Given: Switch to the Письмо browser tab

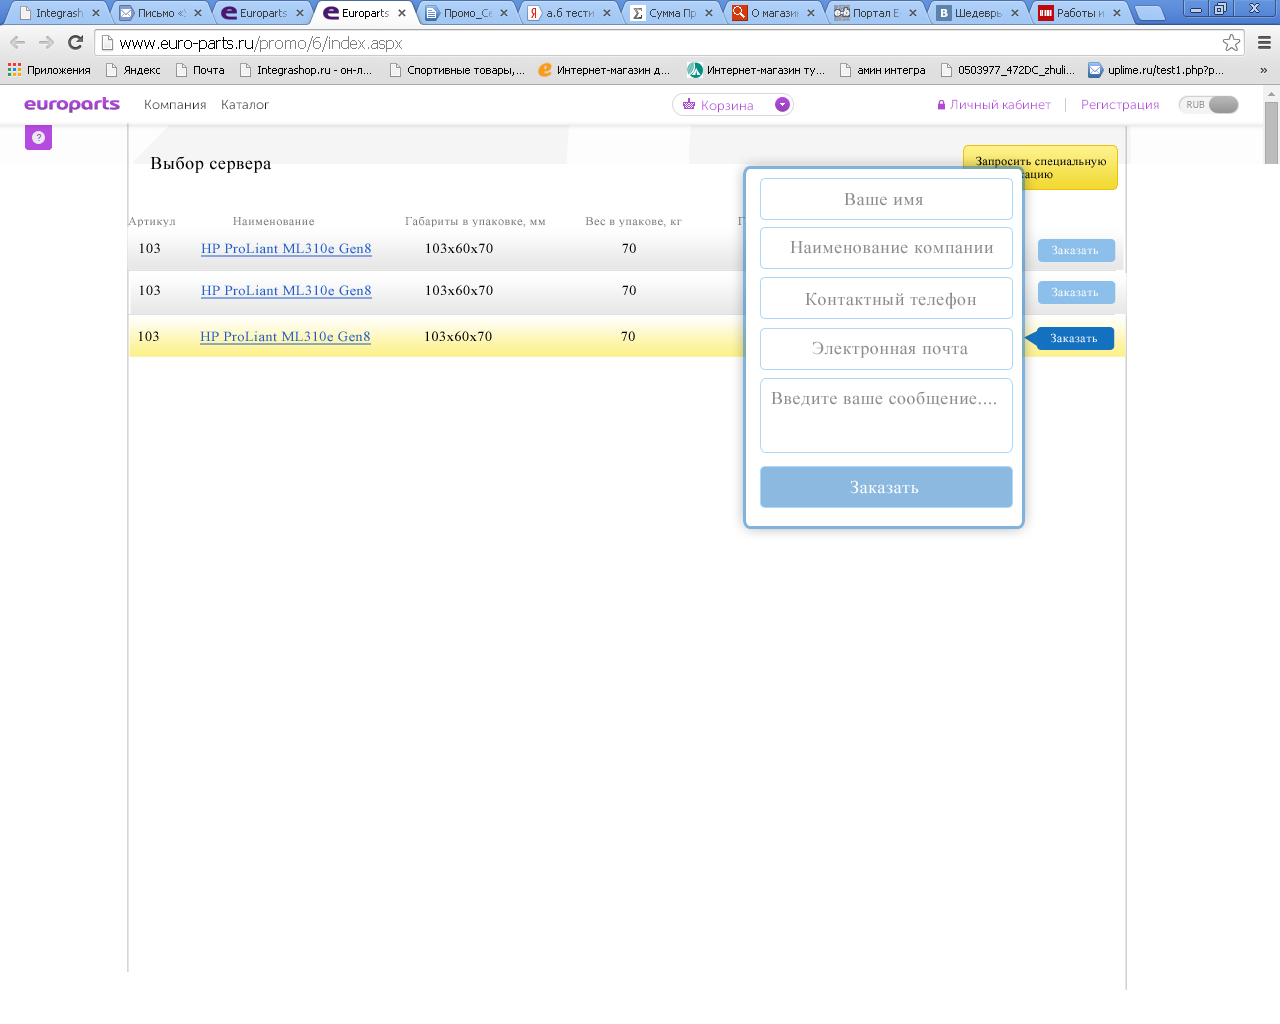Looking at the screenshot, I should tap(157, 13).
